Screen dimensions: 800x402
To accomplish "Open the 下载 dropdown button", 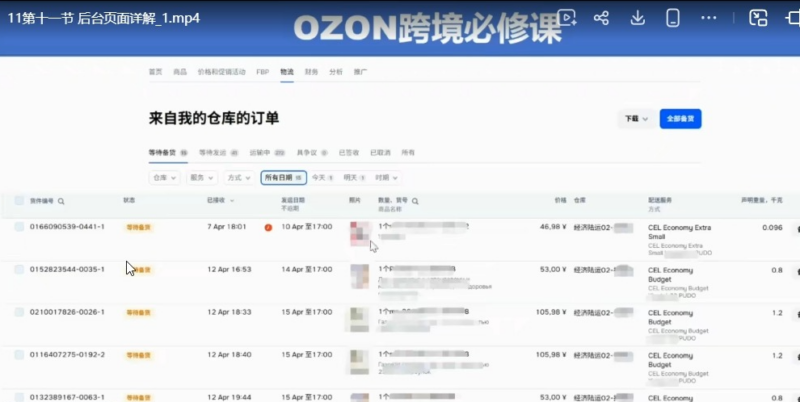I will click(x=636, y=119).
